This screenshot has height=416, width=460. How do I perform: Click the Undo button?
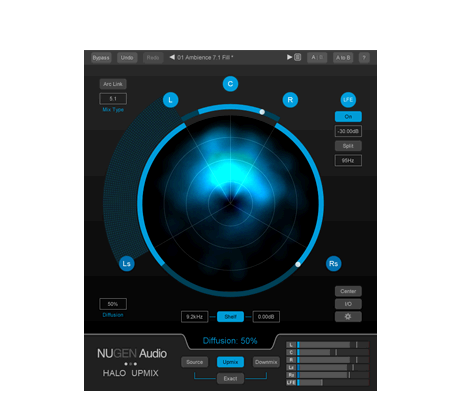pos(127,58)
